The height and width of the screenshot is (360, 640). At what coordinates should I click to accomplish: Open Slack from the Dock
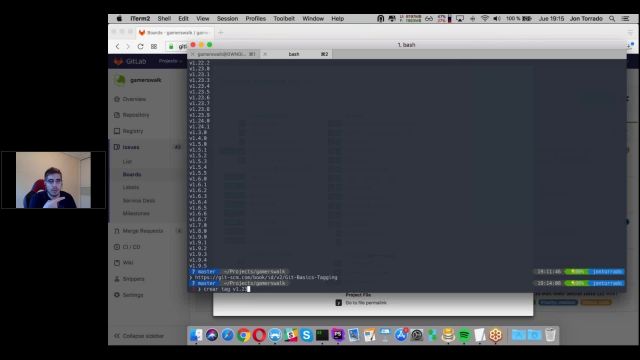(291, 335)
